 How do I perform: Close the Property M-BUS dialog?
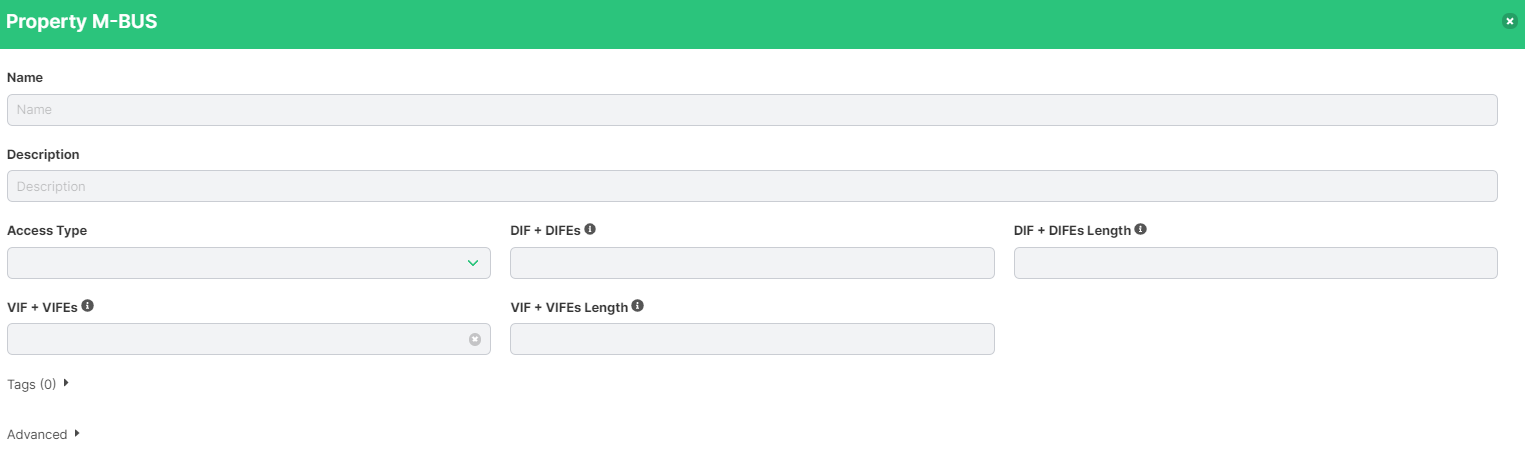click(x=1510, y=21)
